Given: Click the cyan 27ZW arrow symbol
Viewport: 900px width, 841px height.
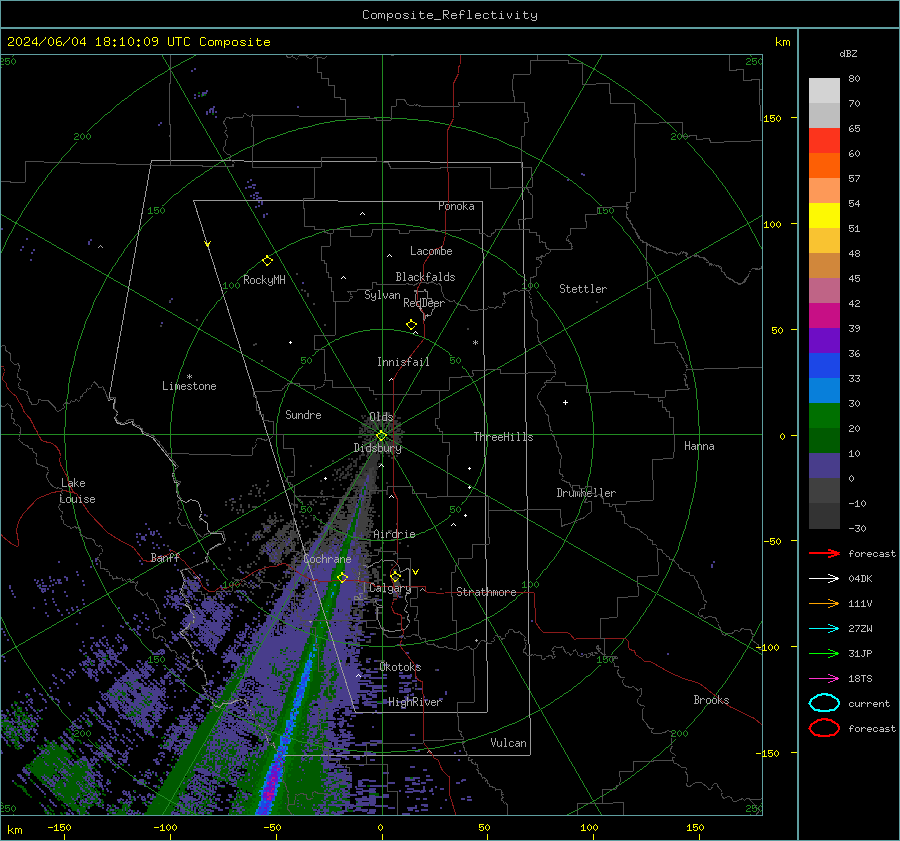Looking at the screenshot, I should coord(824,629).
